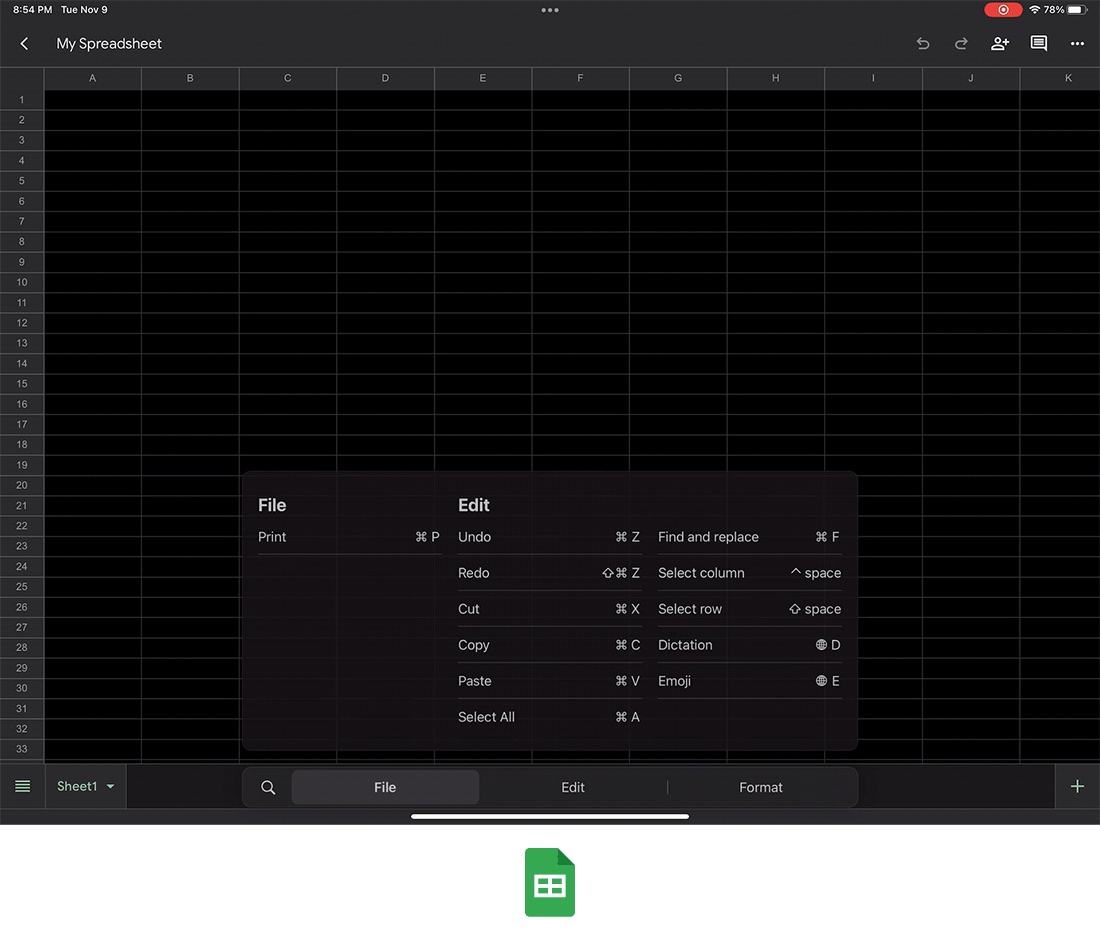
Task: Switch to the File shortcut group
Action: (385, 787)
